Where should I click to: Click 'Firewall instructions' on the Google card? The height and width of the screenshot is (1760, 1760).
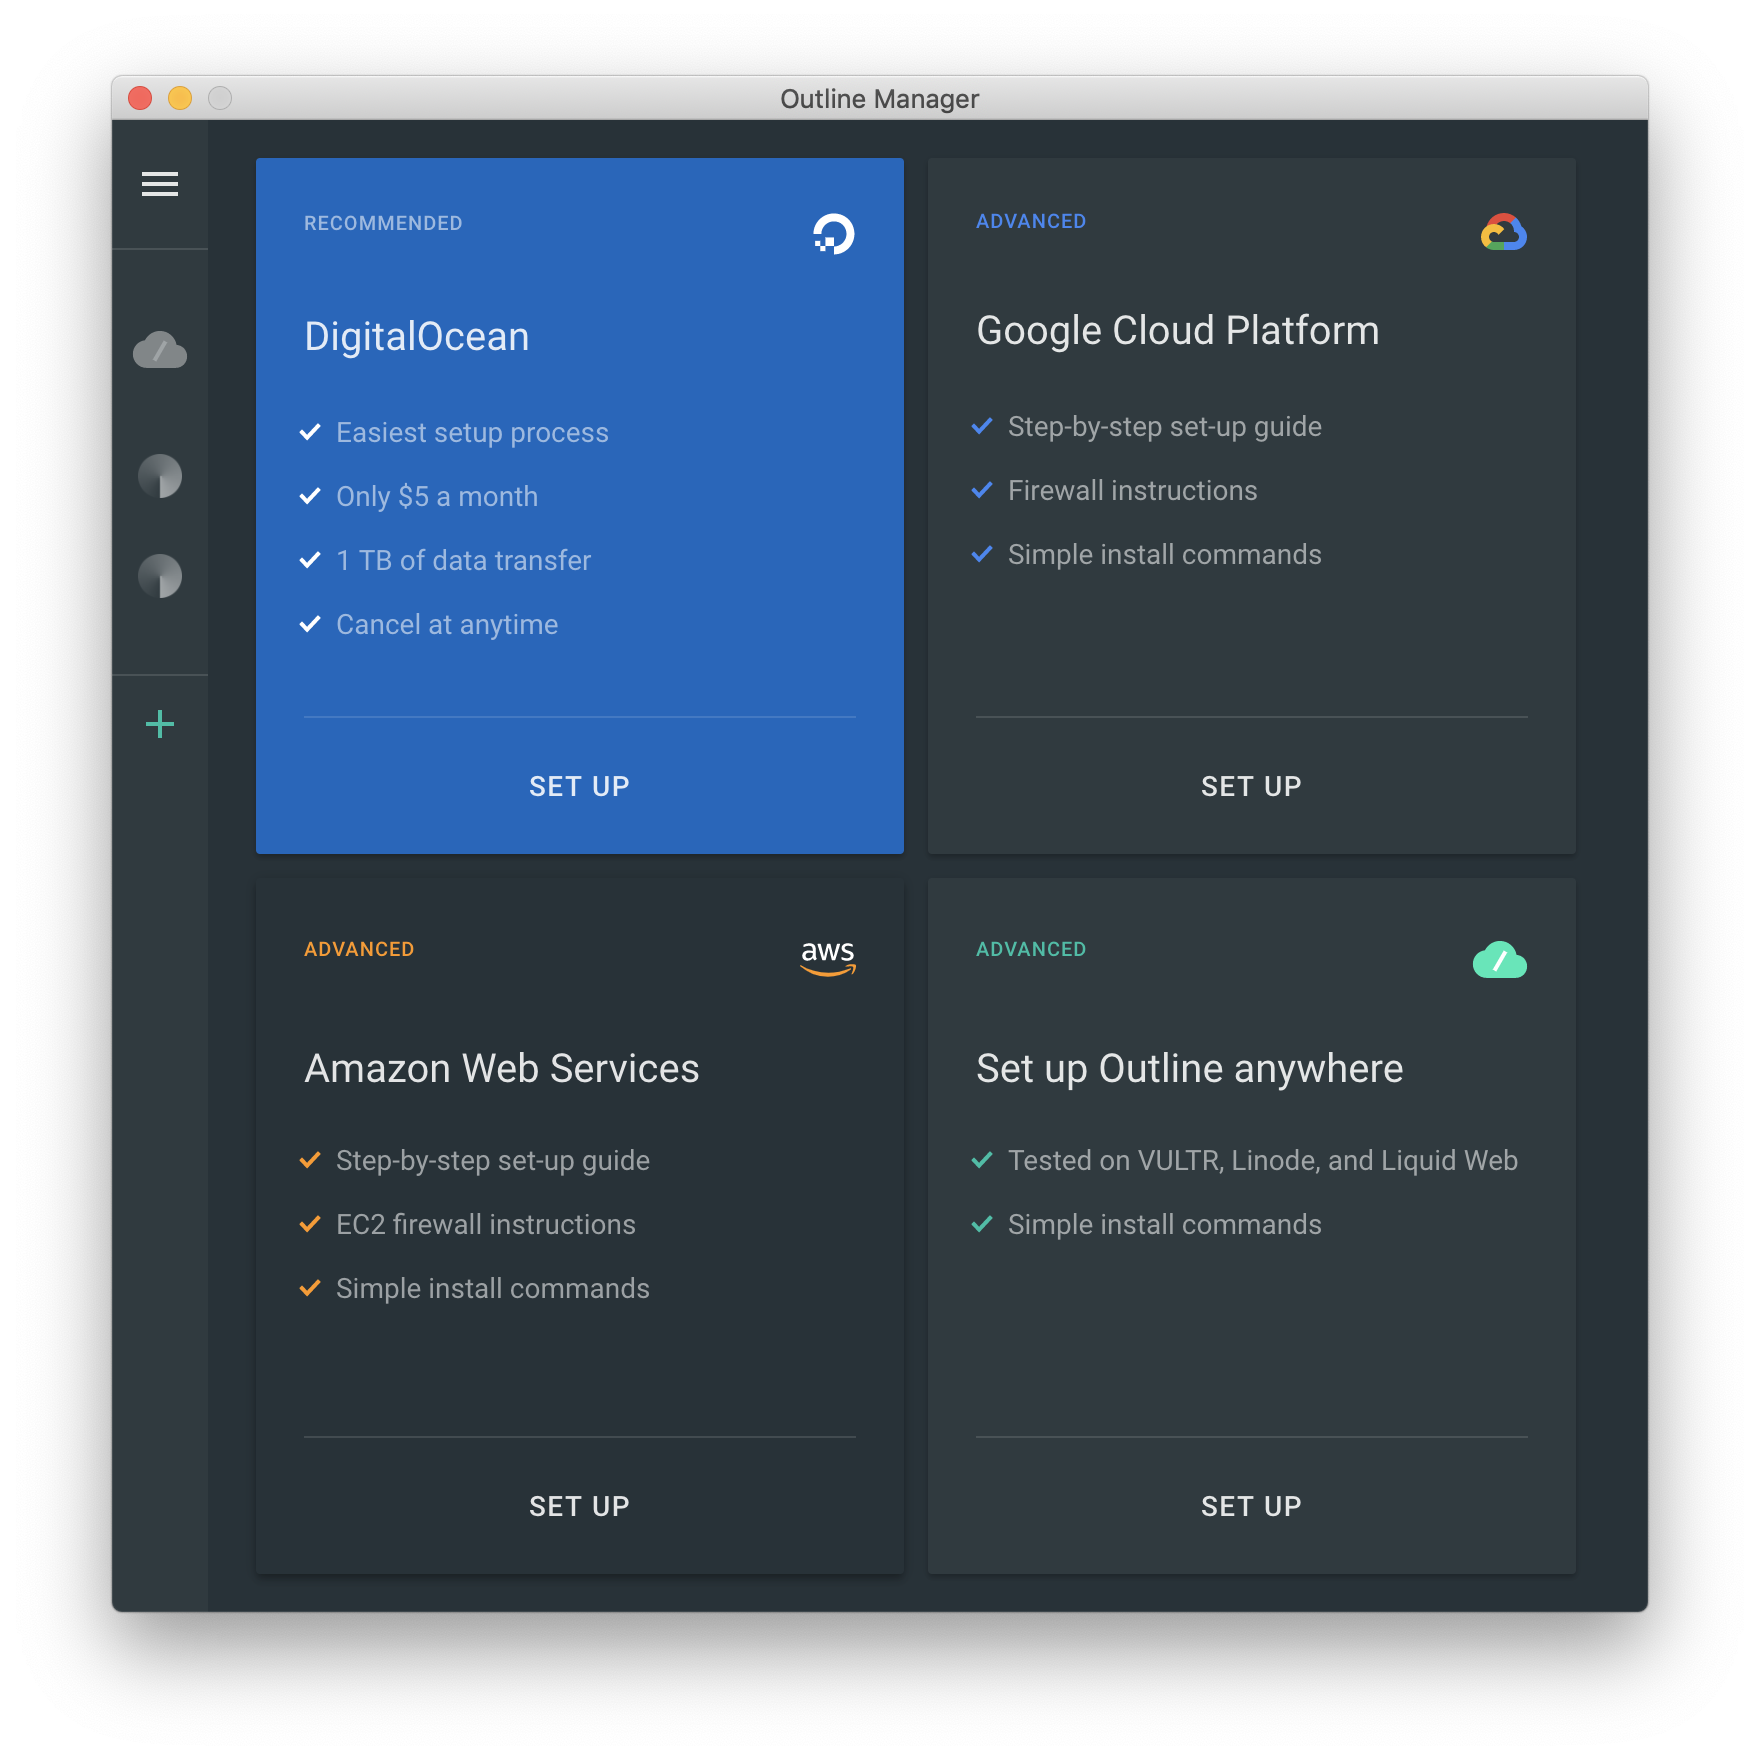pyautogui.click(x=1133, y=491)
